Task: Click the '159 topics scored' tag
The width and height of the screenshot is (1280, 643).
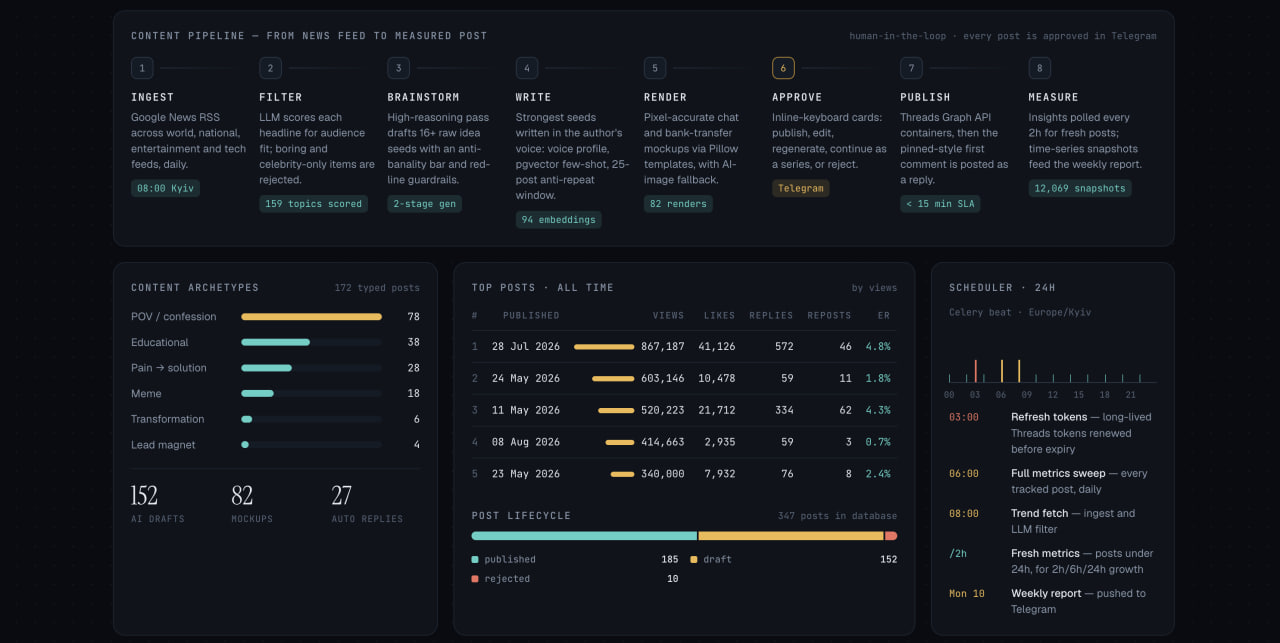Action: click(x=313, y=204)
